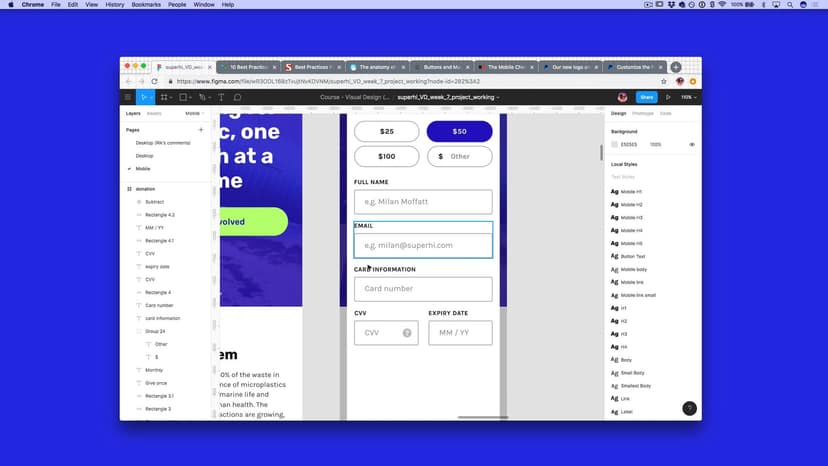Click the Present play icon
This screenshot has height=466, width=828.
tap(668, 97)
